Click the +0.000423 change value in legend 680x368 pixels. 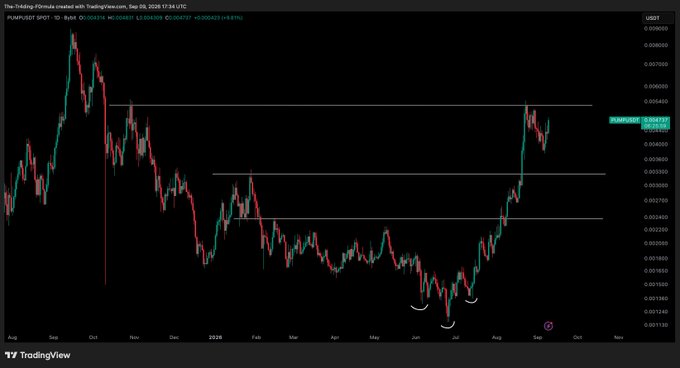point(208,18)
